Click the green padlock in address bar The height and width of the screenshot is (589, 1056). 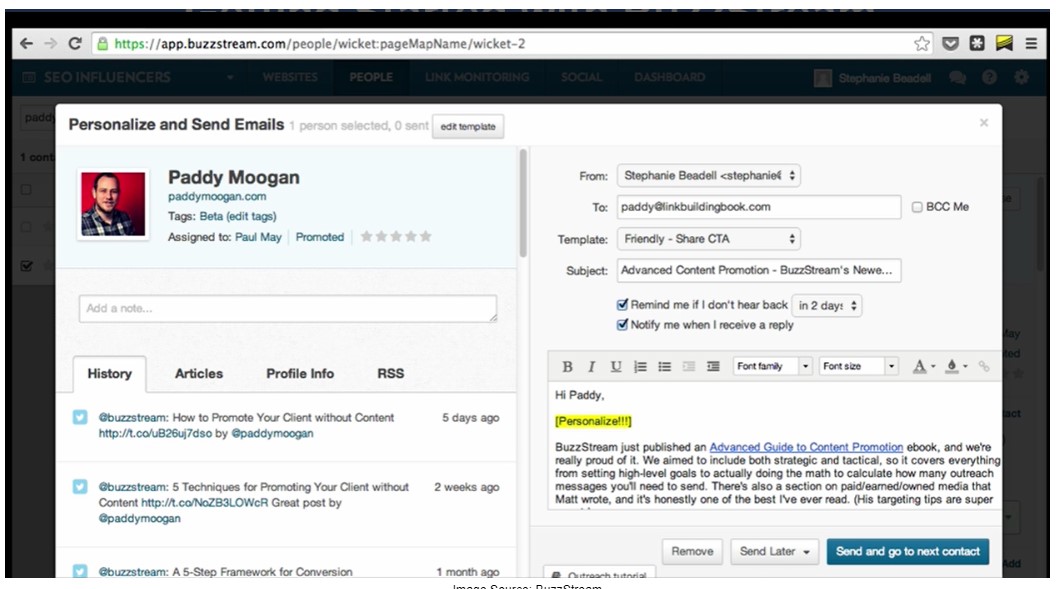click(x=102, y=44)
